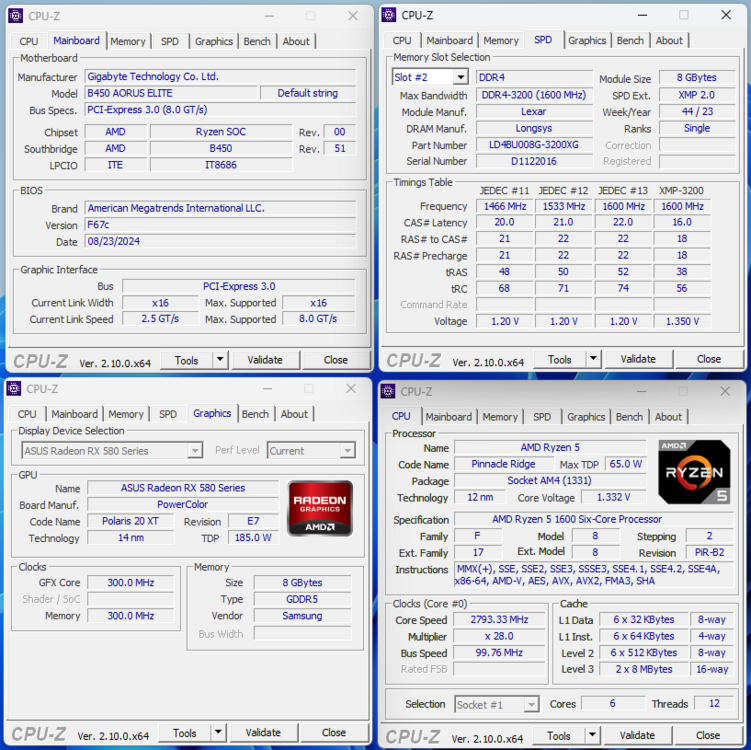Screen dimensions: 751x750
Task: Click Board Manuf. PowerColor value
Action: tap(182, 504)
